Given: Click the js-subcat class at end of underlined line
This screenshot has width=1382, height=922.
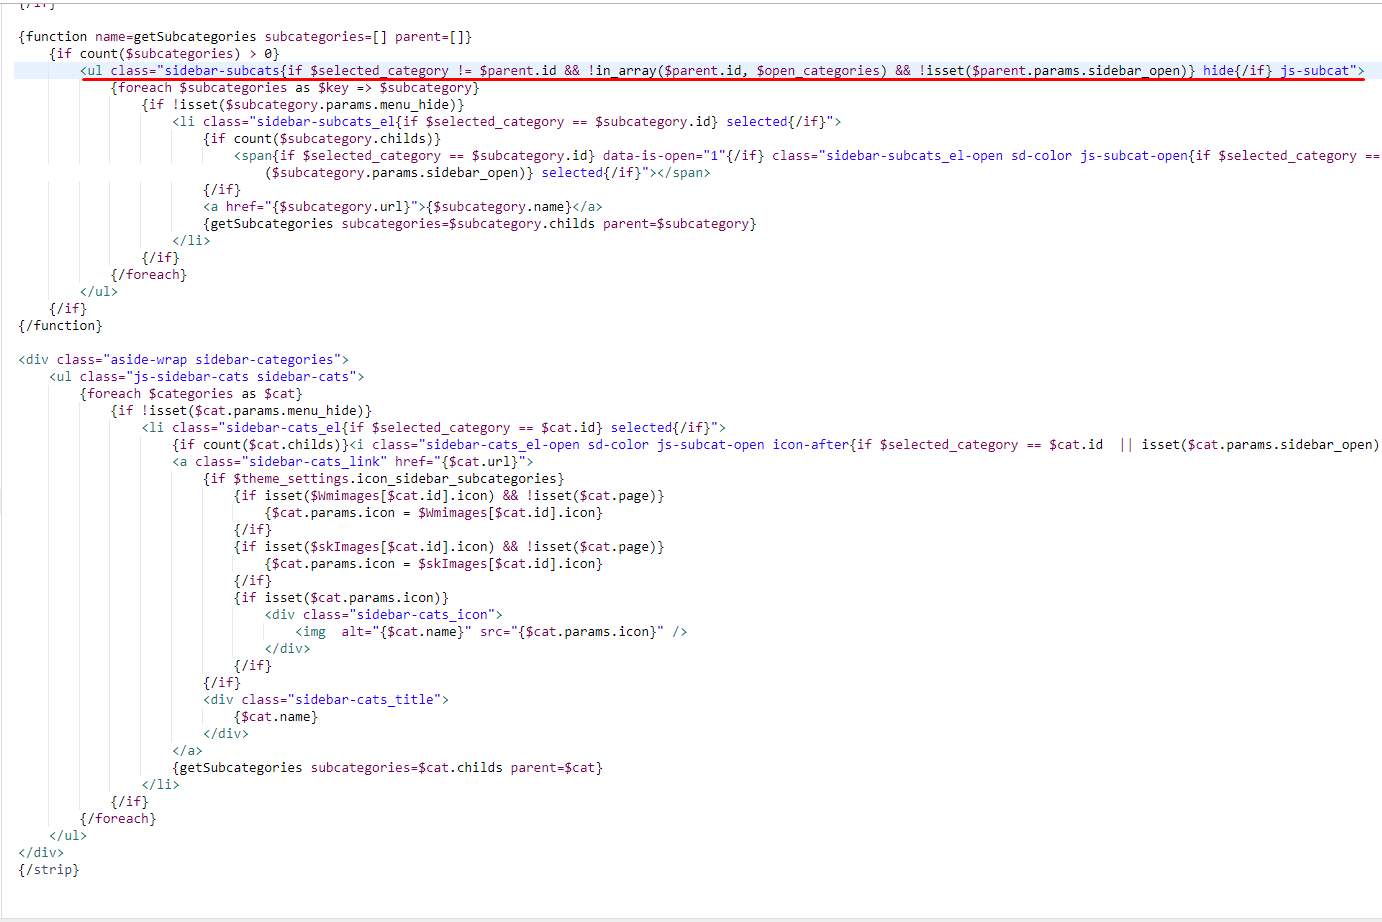Looking at the screenshot, I should point(1314,71).
